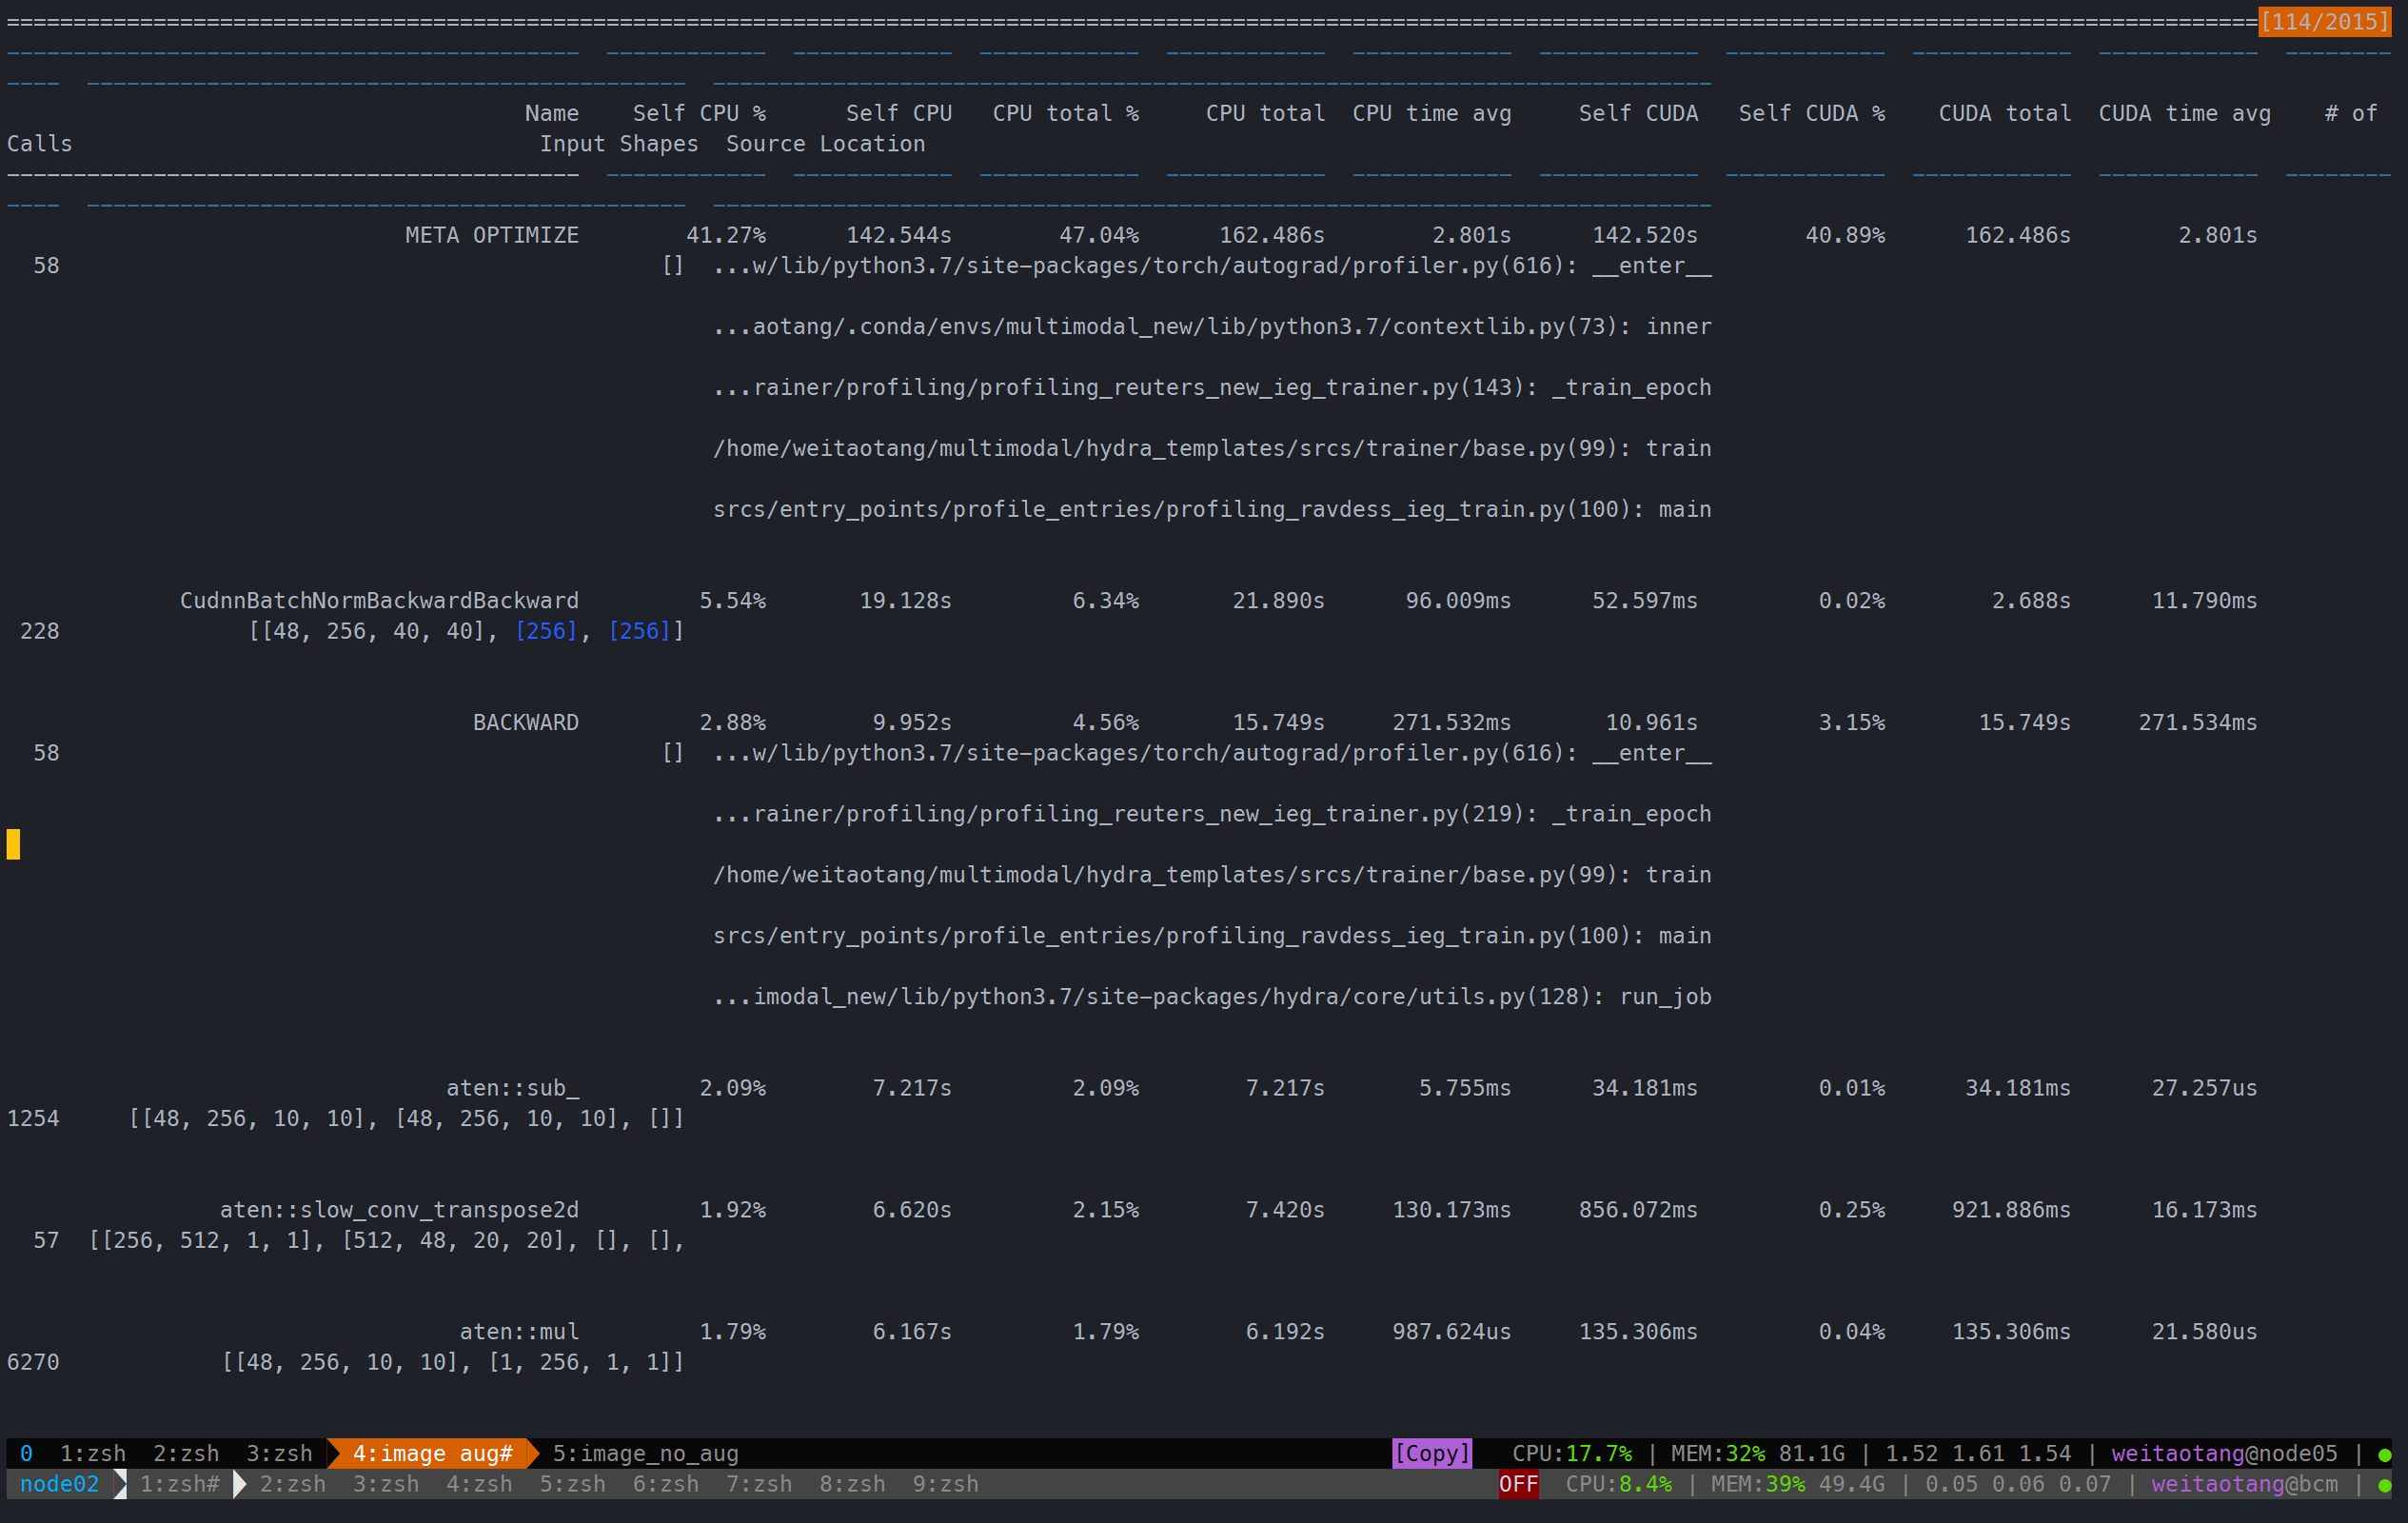The height and width of the screenshot is (1523, 2408).
Task: Click the Source Location header
Action: [x=826, y=144]
